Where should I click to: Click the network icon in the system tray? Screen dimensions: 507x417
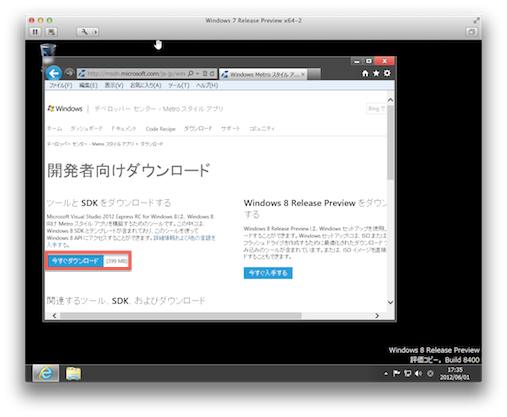[407, 374]
